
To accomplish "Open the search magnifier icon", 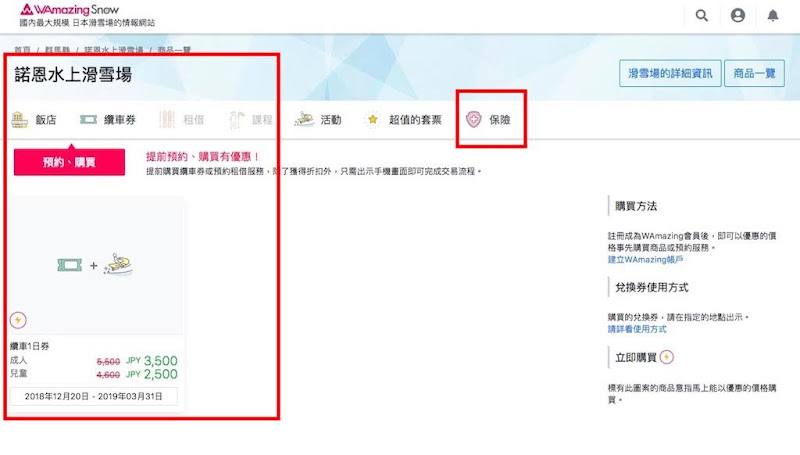I will pyautogui.click(x=702, y=16).
